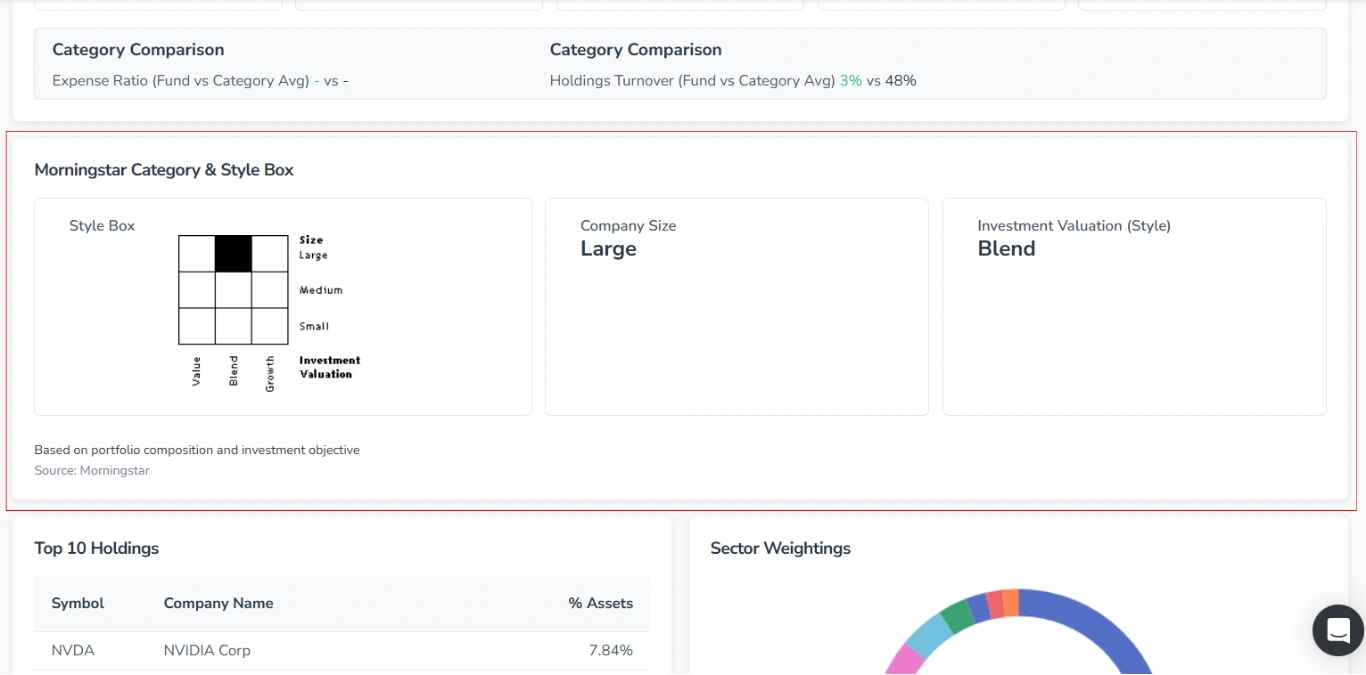The height and width of the screenshot is (675, 1366).
Task: Select the Large Growth style box cell
Action: click(270, 254)
